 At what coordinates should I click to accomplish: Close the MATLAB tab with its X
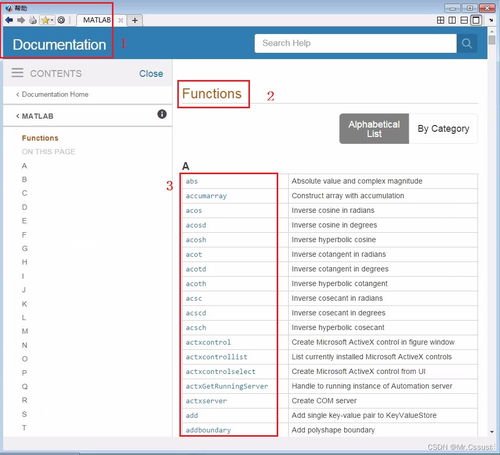coord(121,20)
